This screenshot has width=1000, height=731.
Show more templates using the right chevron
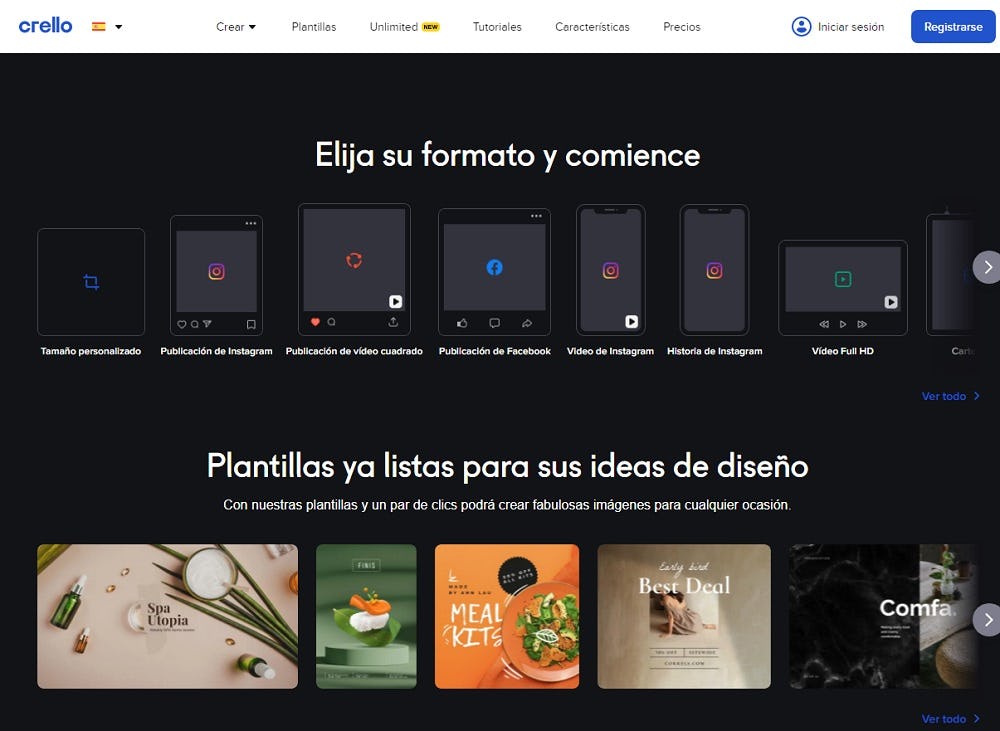[x=986, y=617]
